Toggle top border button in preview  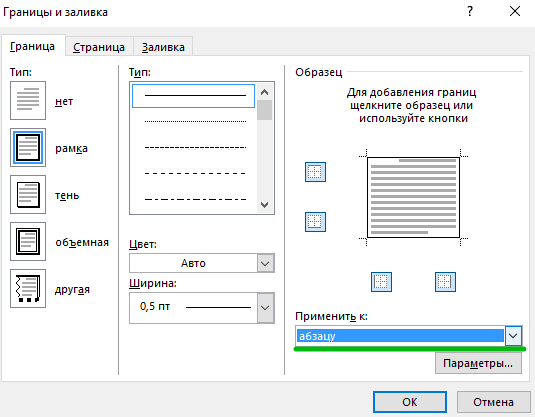point(315,172)
